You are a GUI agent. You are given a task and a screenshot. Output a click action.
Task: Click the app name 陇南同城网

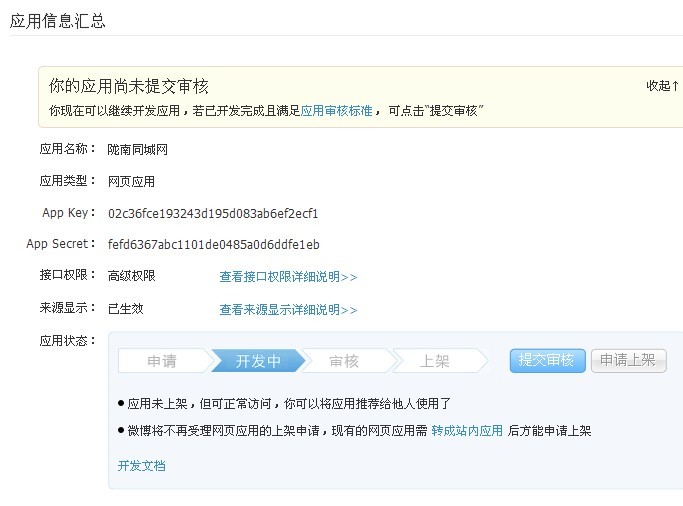tap(138, 149)
